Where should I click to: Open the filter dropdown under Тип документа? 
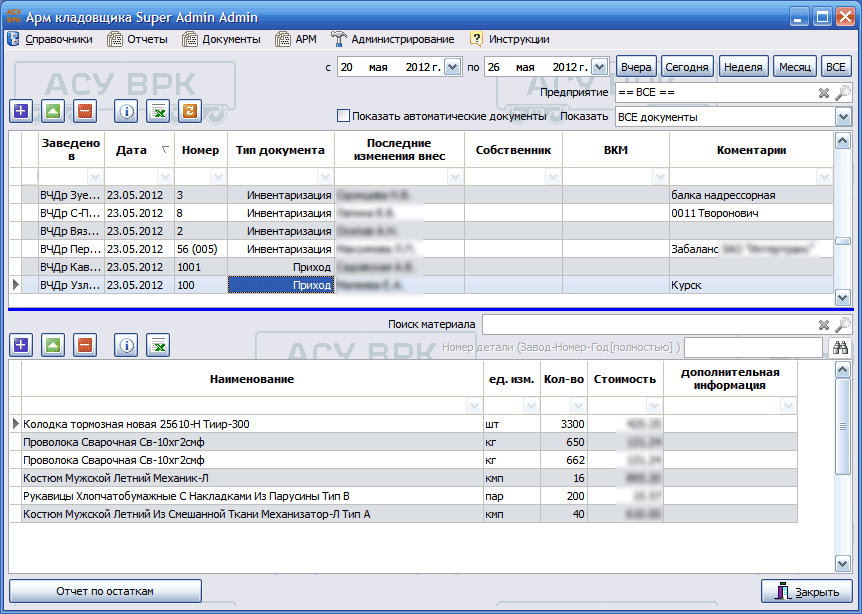pyautogui.click(x=325, y=177)
